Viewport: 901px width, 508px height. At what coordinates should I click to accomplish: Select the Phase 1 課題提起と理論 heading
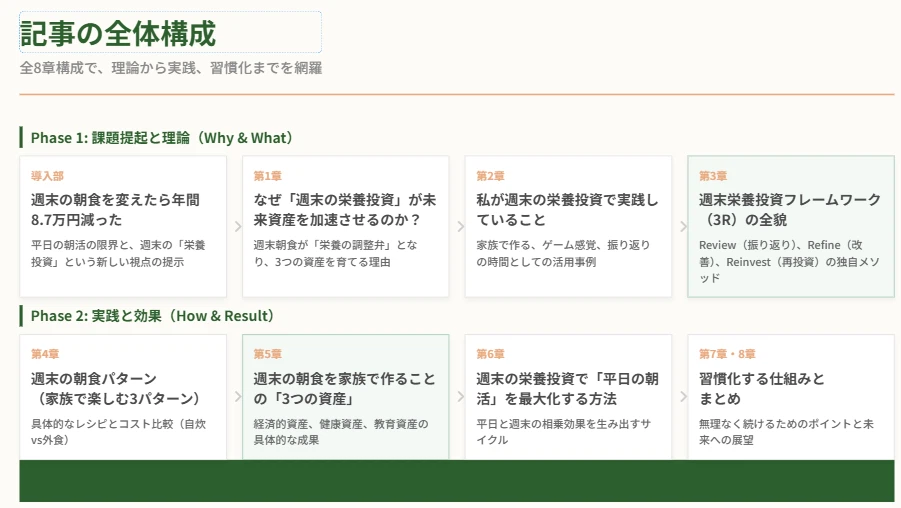coord(161,137)
